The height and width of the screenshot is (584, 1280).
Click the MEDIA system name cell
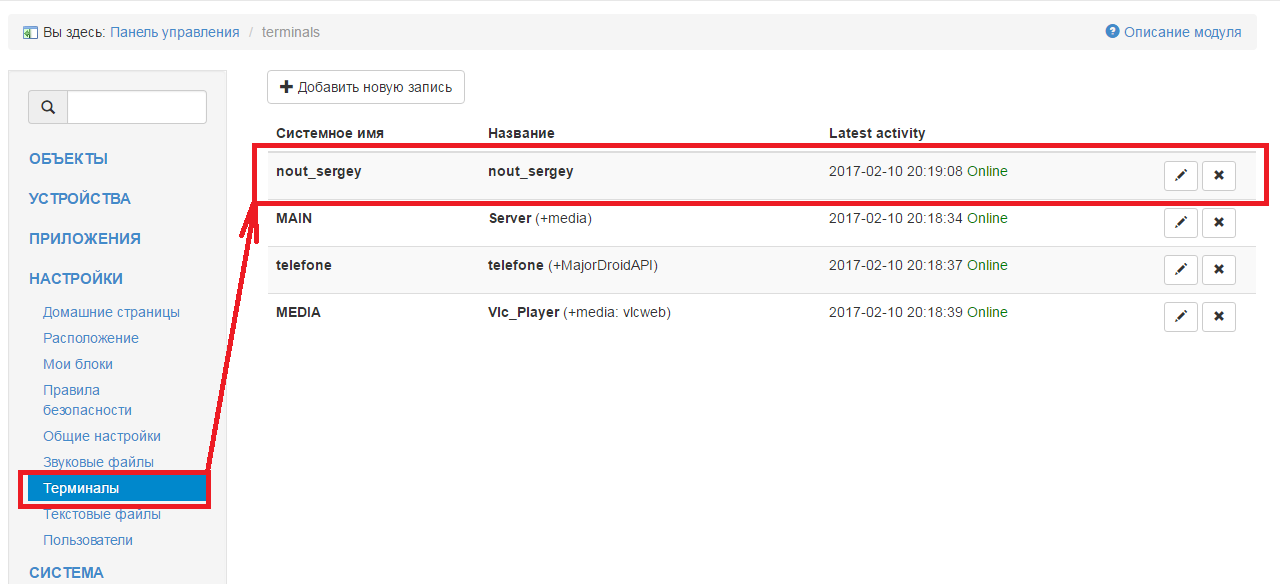(298, 312)
